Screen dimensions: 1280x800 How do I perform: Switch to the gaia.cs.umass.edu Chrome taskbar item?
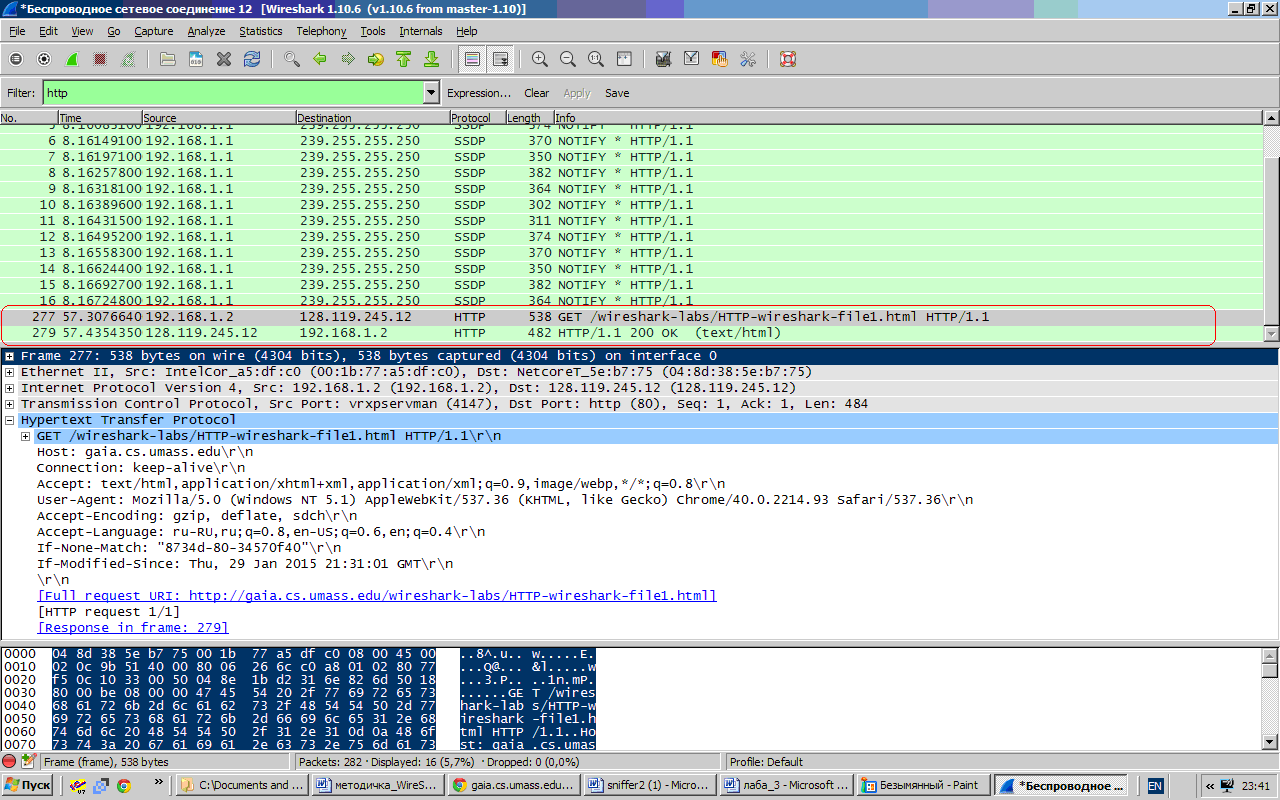tap(513, 785)
